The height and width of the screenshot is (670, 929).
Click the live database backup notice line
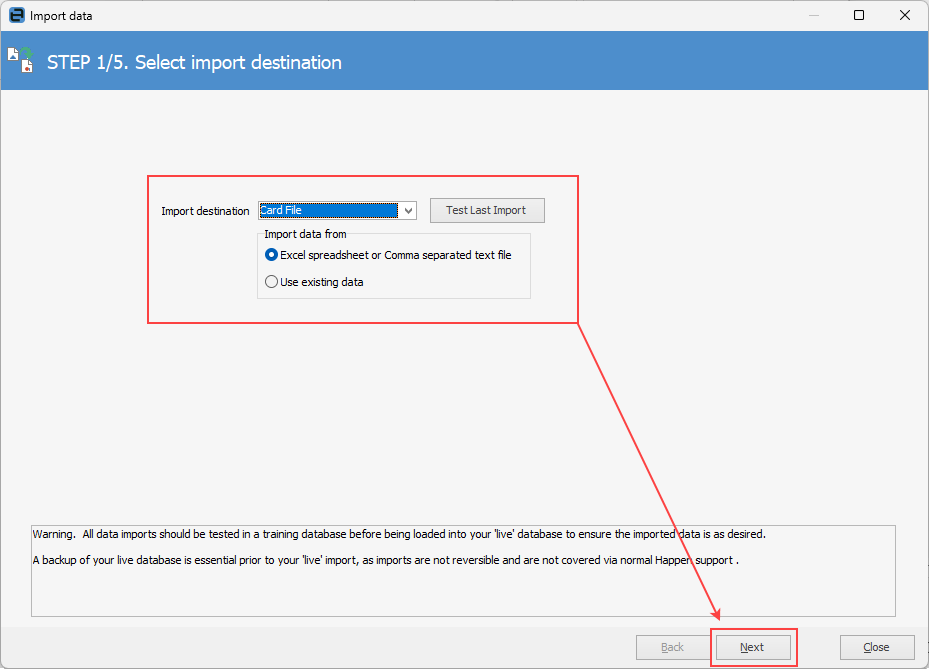[x=385, y=560]
